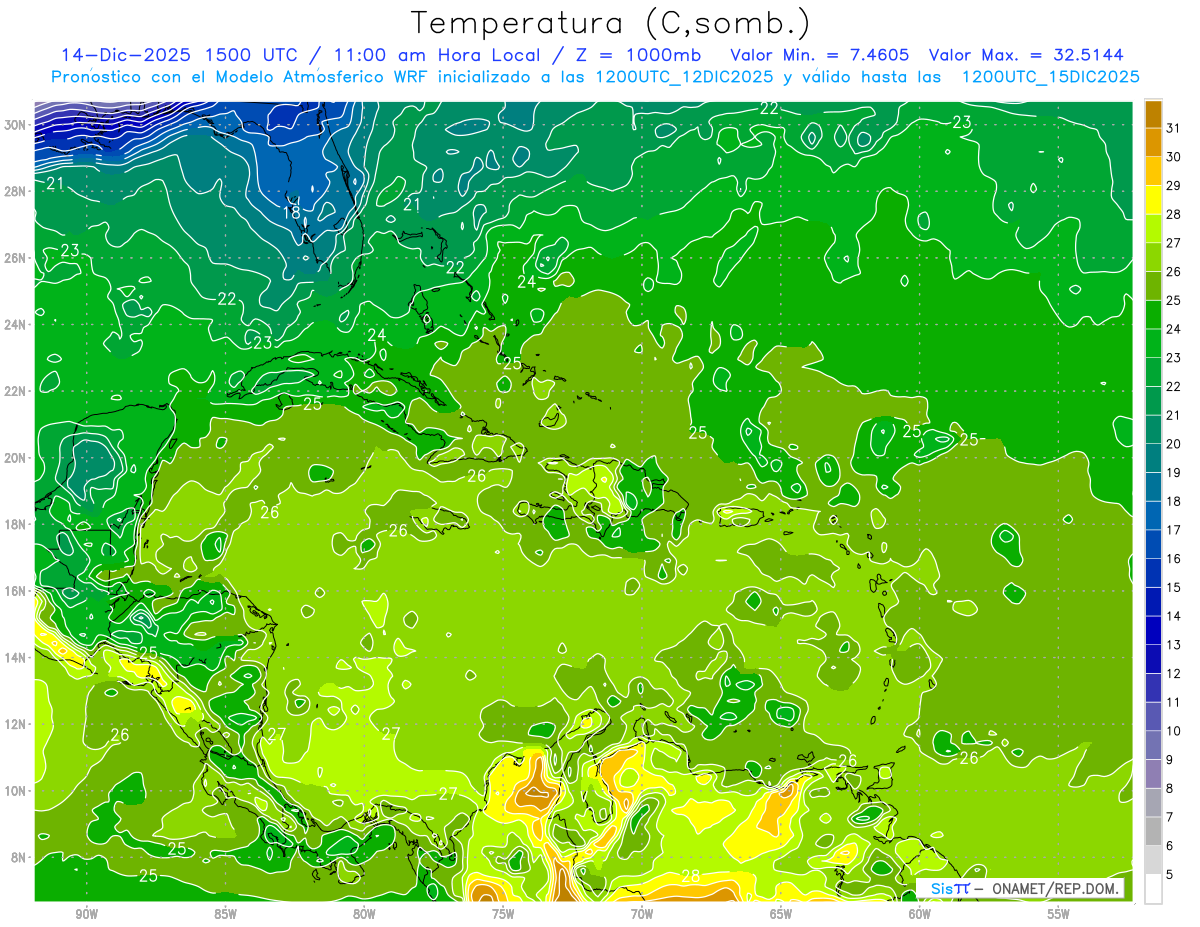Image resolution: width=1200 pixels, height=927 pixels.
Task: Click the '13' value on the color scale
Action: pos(1174,645)
